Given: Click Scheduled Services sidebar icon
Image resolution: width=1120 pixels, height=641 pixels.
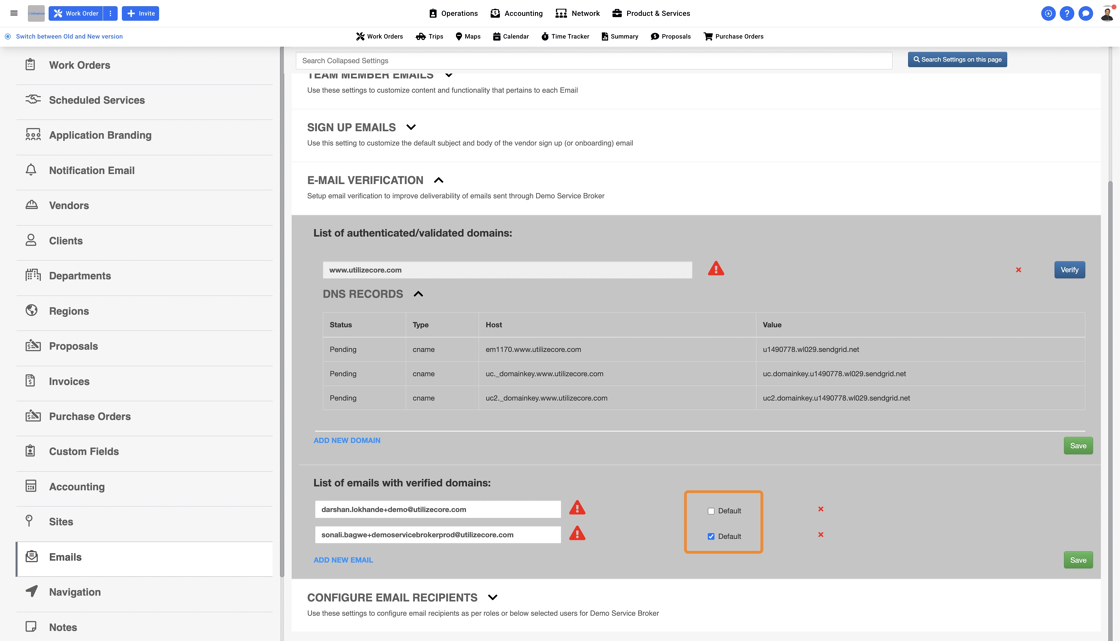Looking at the screenshot, I should 32,99.
